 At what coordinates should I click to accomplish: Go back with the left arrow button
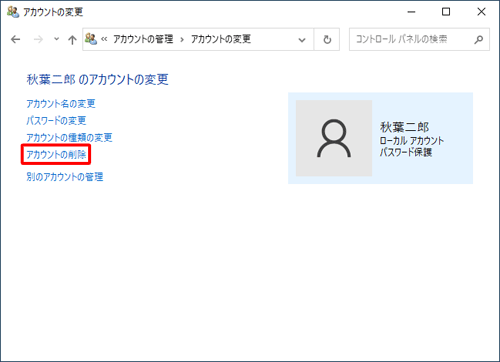pos(16,40)
